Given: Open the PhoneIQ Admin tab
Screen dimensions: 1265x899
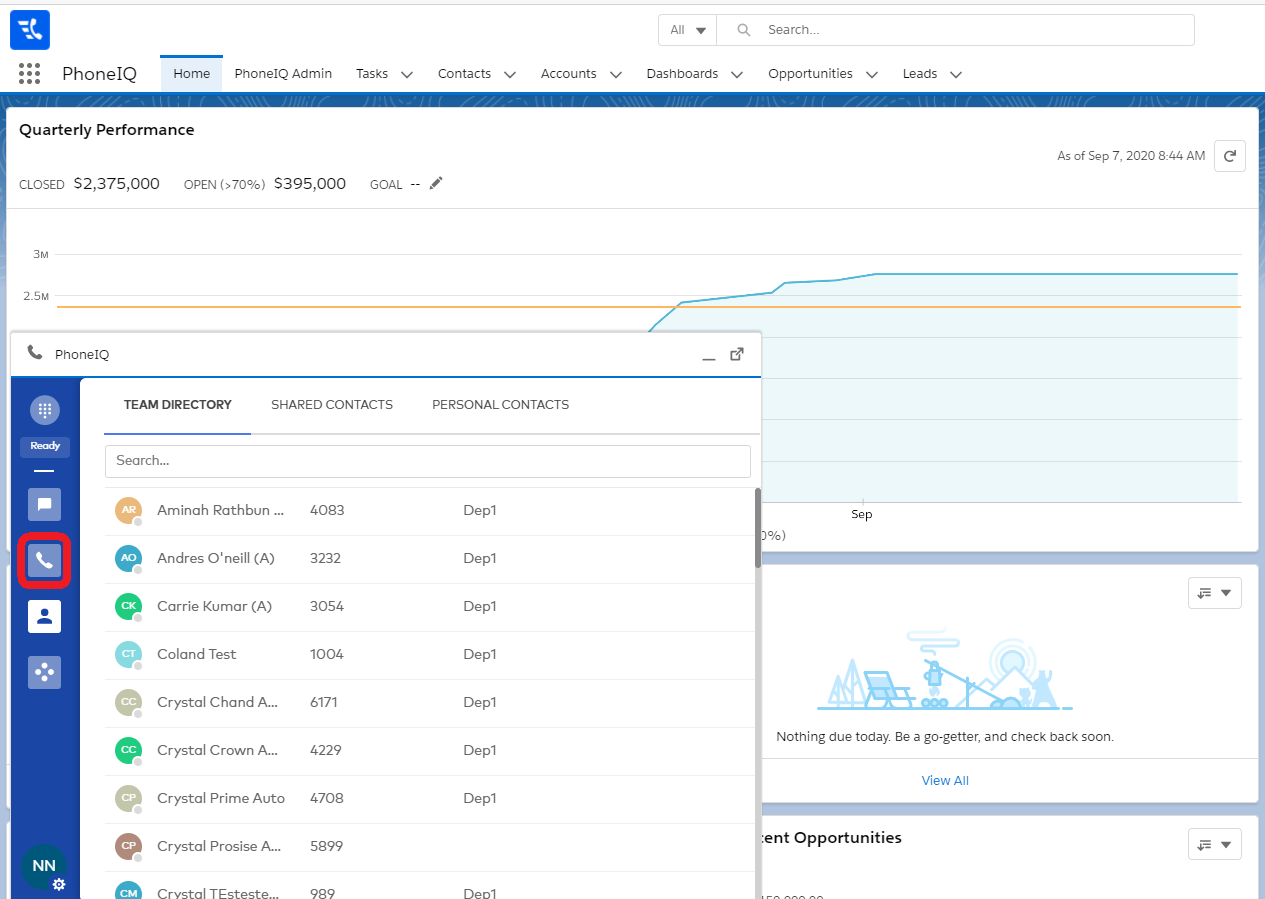Looking at the screenshot, I should [x=283, y=73].
